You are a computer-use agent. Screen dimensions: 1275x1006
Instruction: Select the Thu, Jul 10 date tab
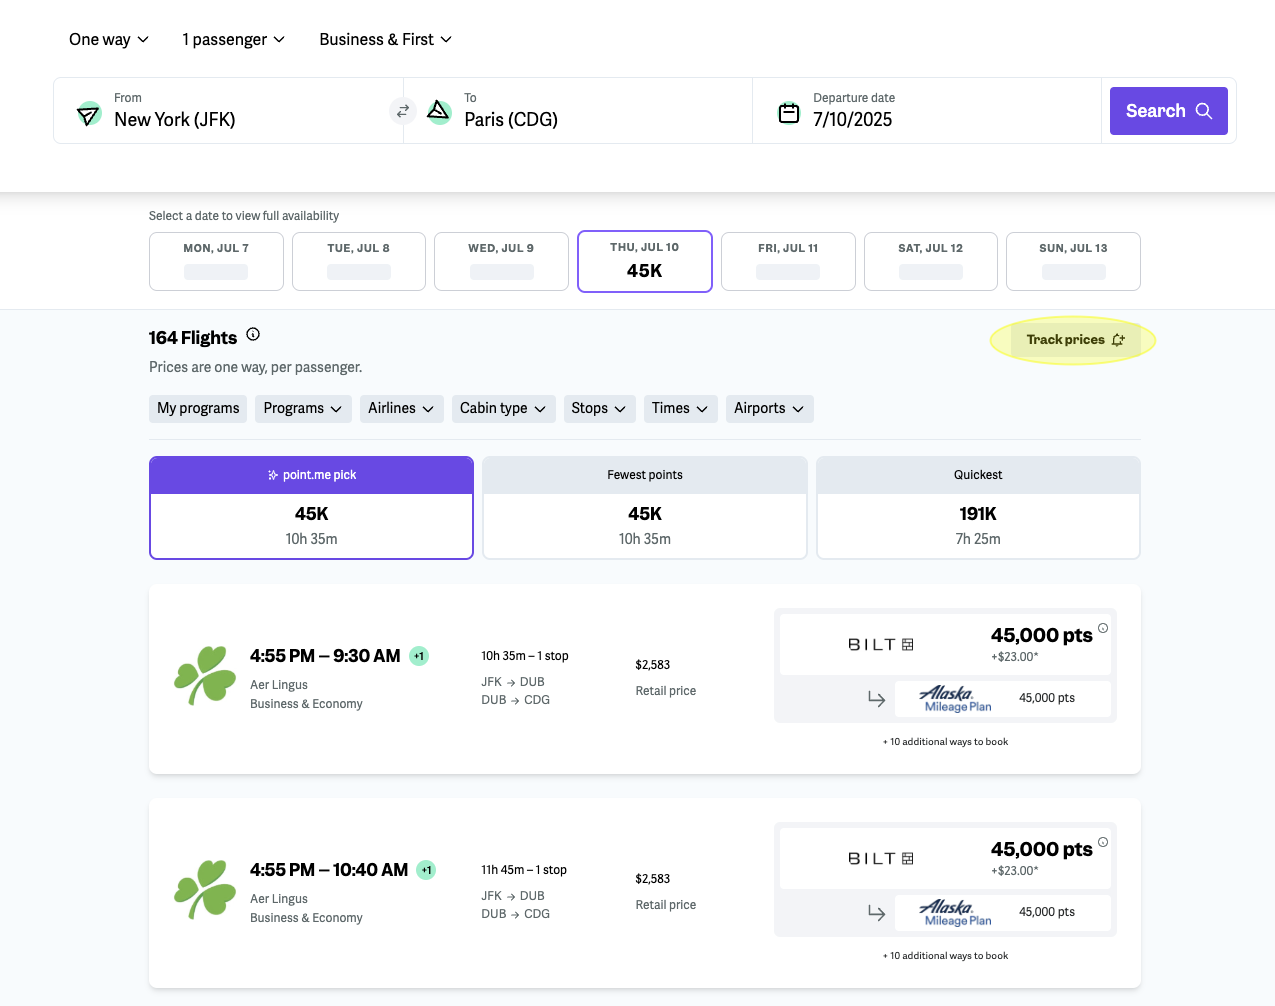point(645,261)
